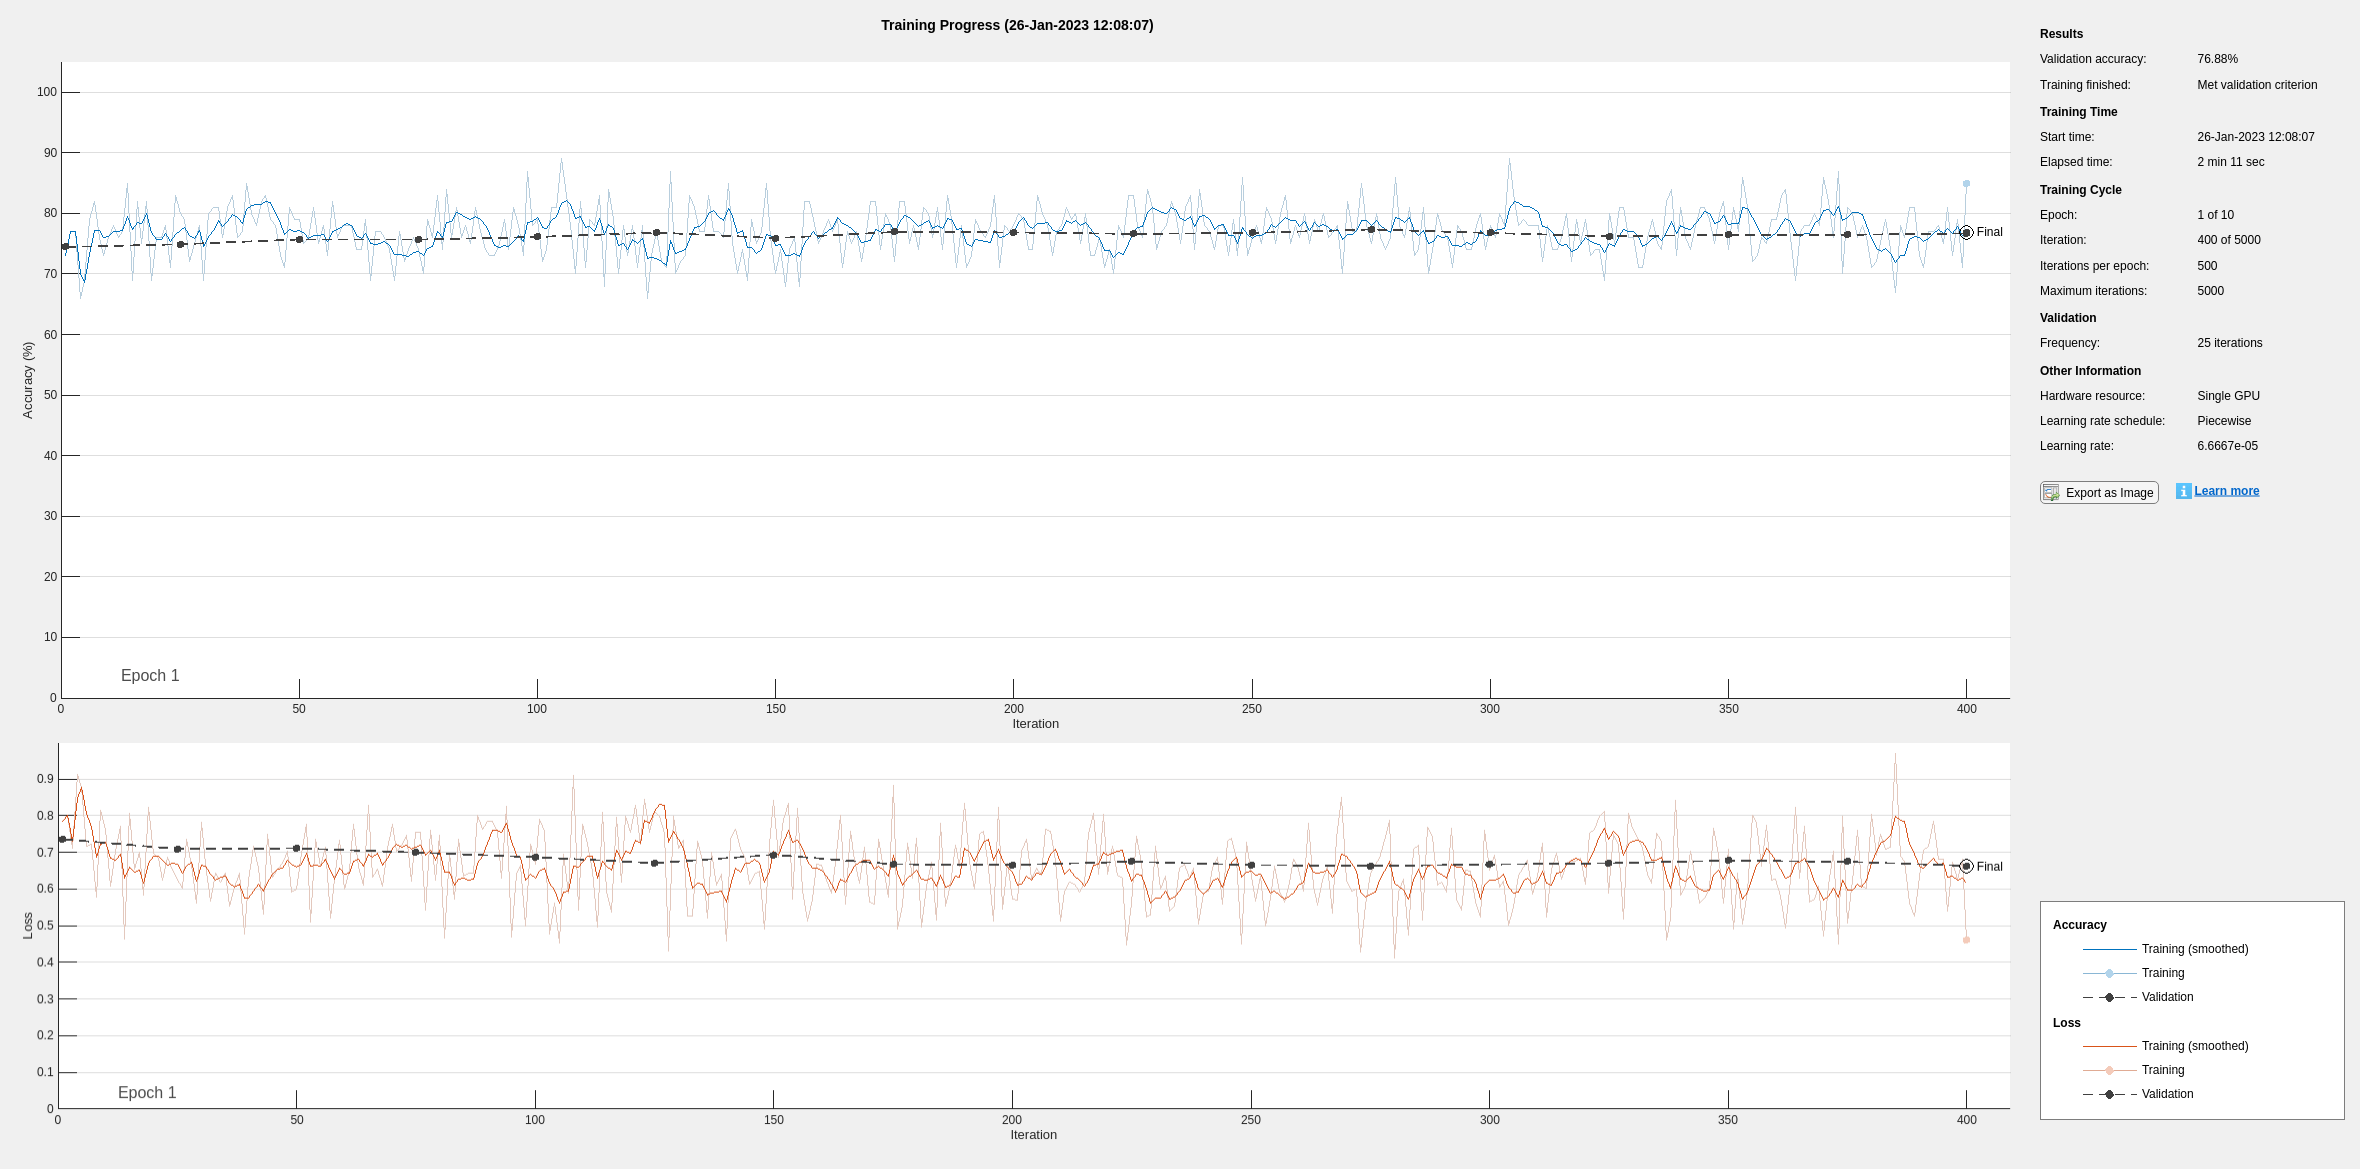
Task: Open the Learn more link
Action: [x=2226, y=491]
